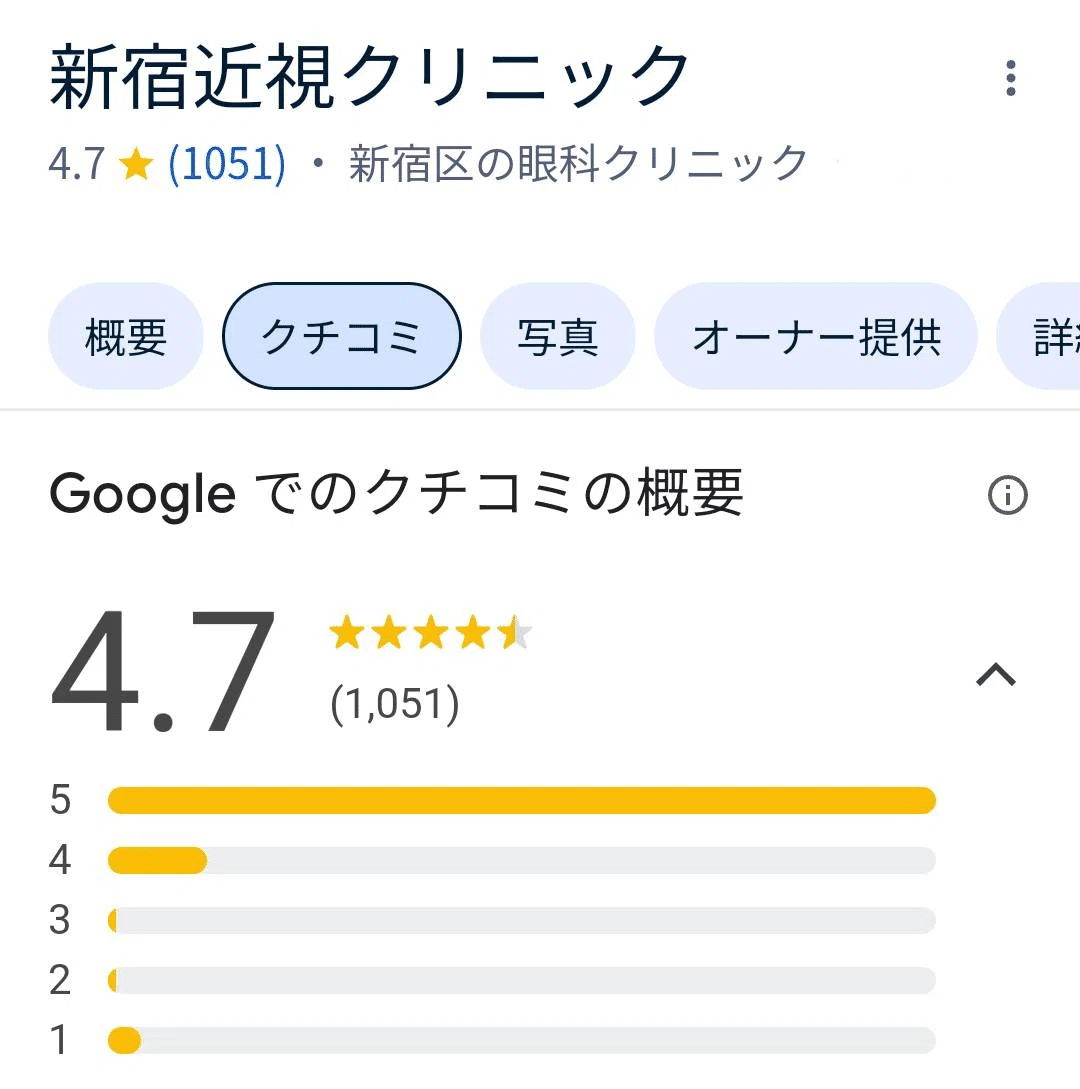Open the 概要 tab
Screen dimensions: 1080x1089
(x=126, y=337)
